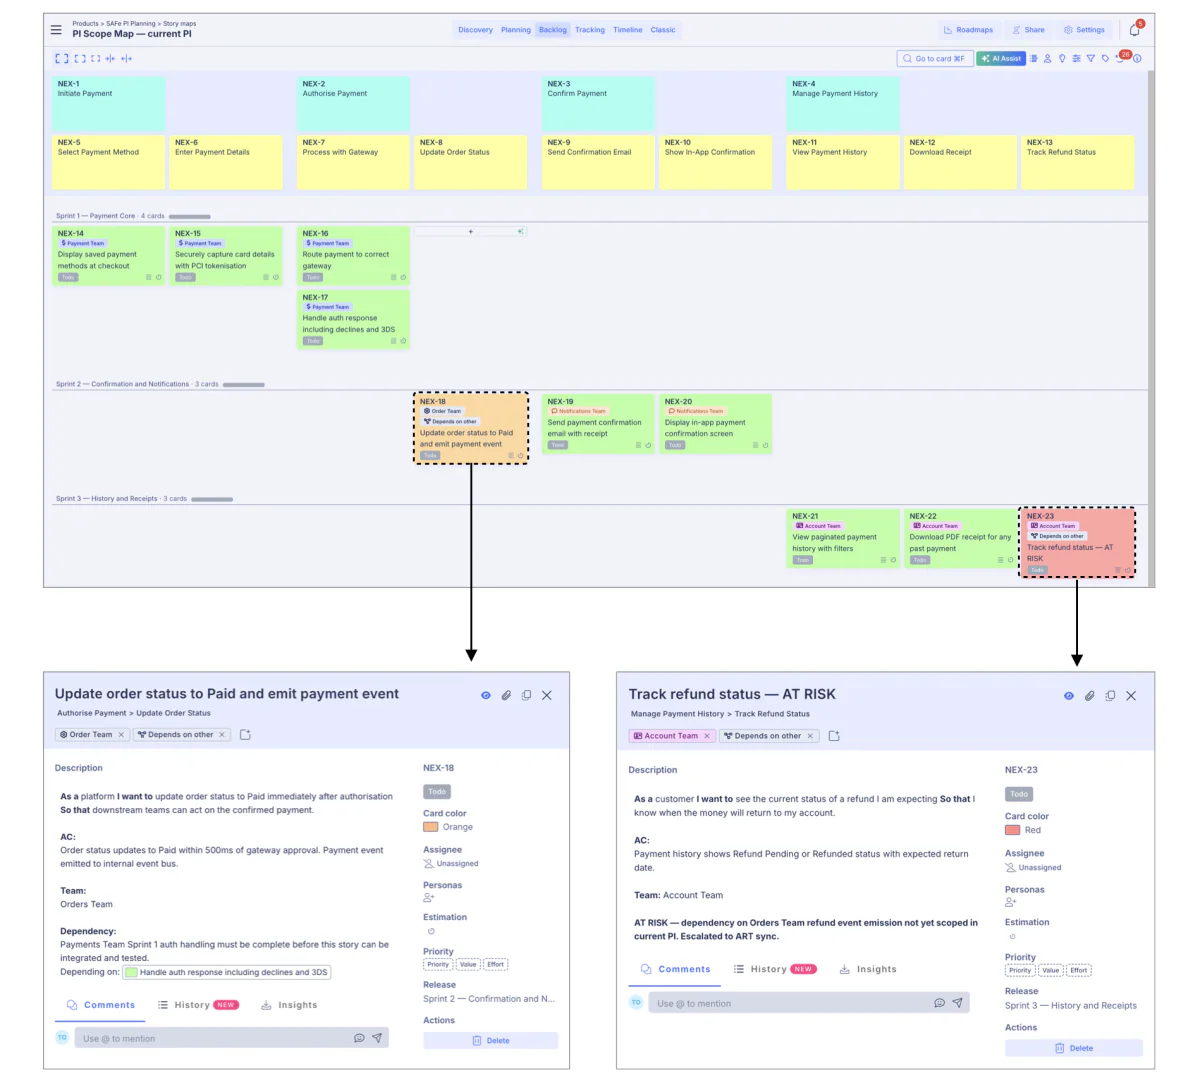Image resolution: width=1200 pixels, height=1085 pixels.
Task: Delete the NEX-23 card
Action: 1074,1048
